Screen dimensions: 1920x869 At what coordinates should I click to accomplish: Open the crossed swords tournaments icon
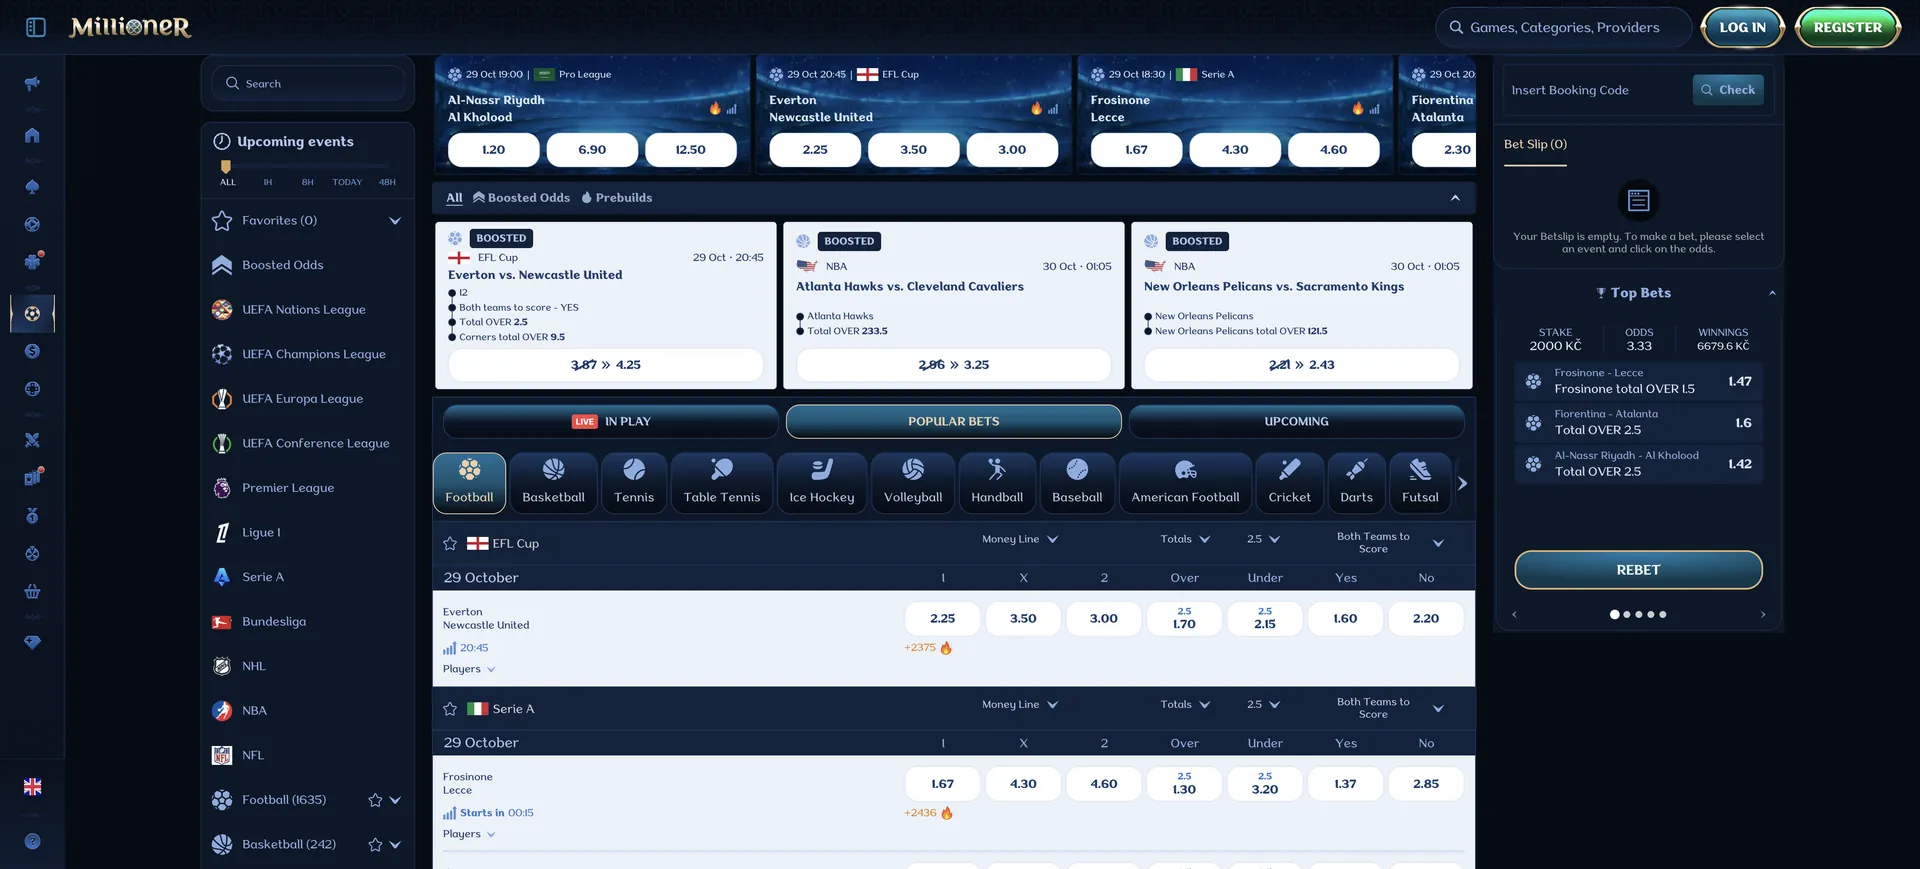point(32,439)
